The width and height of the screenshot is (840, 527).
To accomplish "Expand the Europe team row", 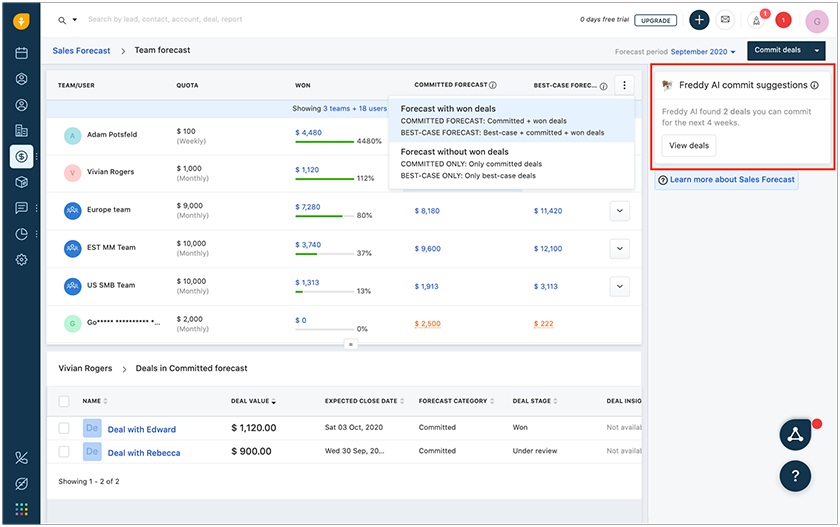I will (x=620, y=211).
